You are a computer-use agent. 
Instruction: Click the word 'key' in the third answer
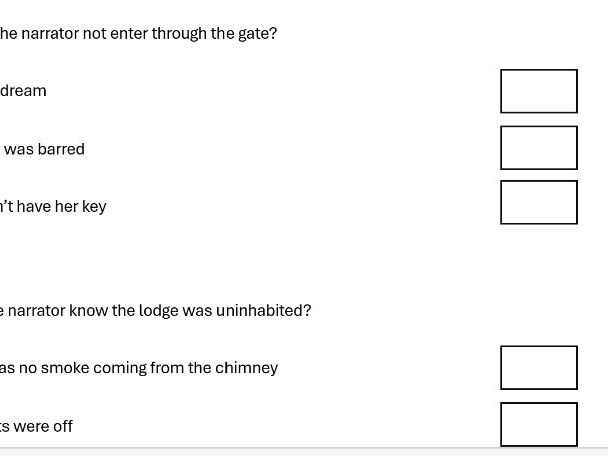pyautogui.click(x=94, y=207)
